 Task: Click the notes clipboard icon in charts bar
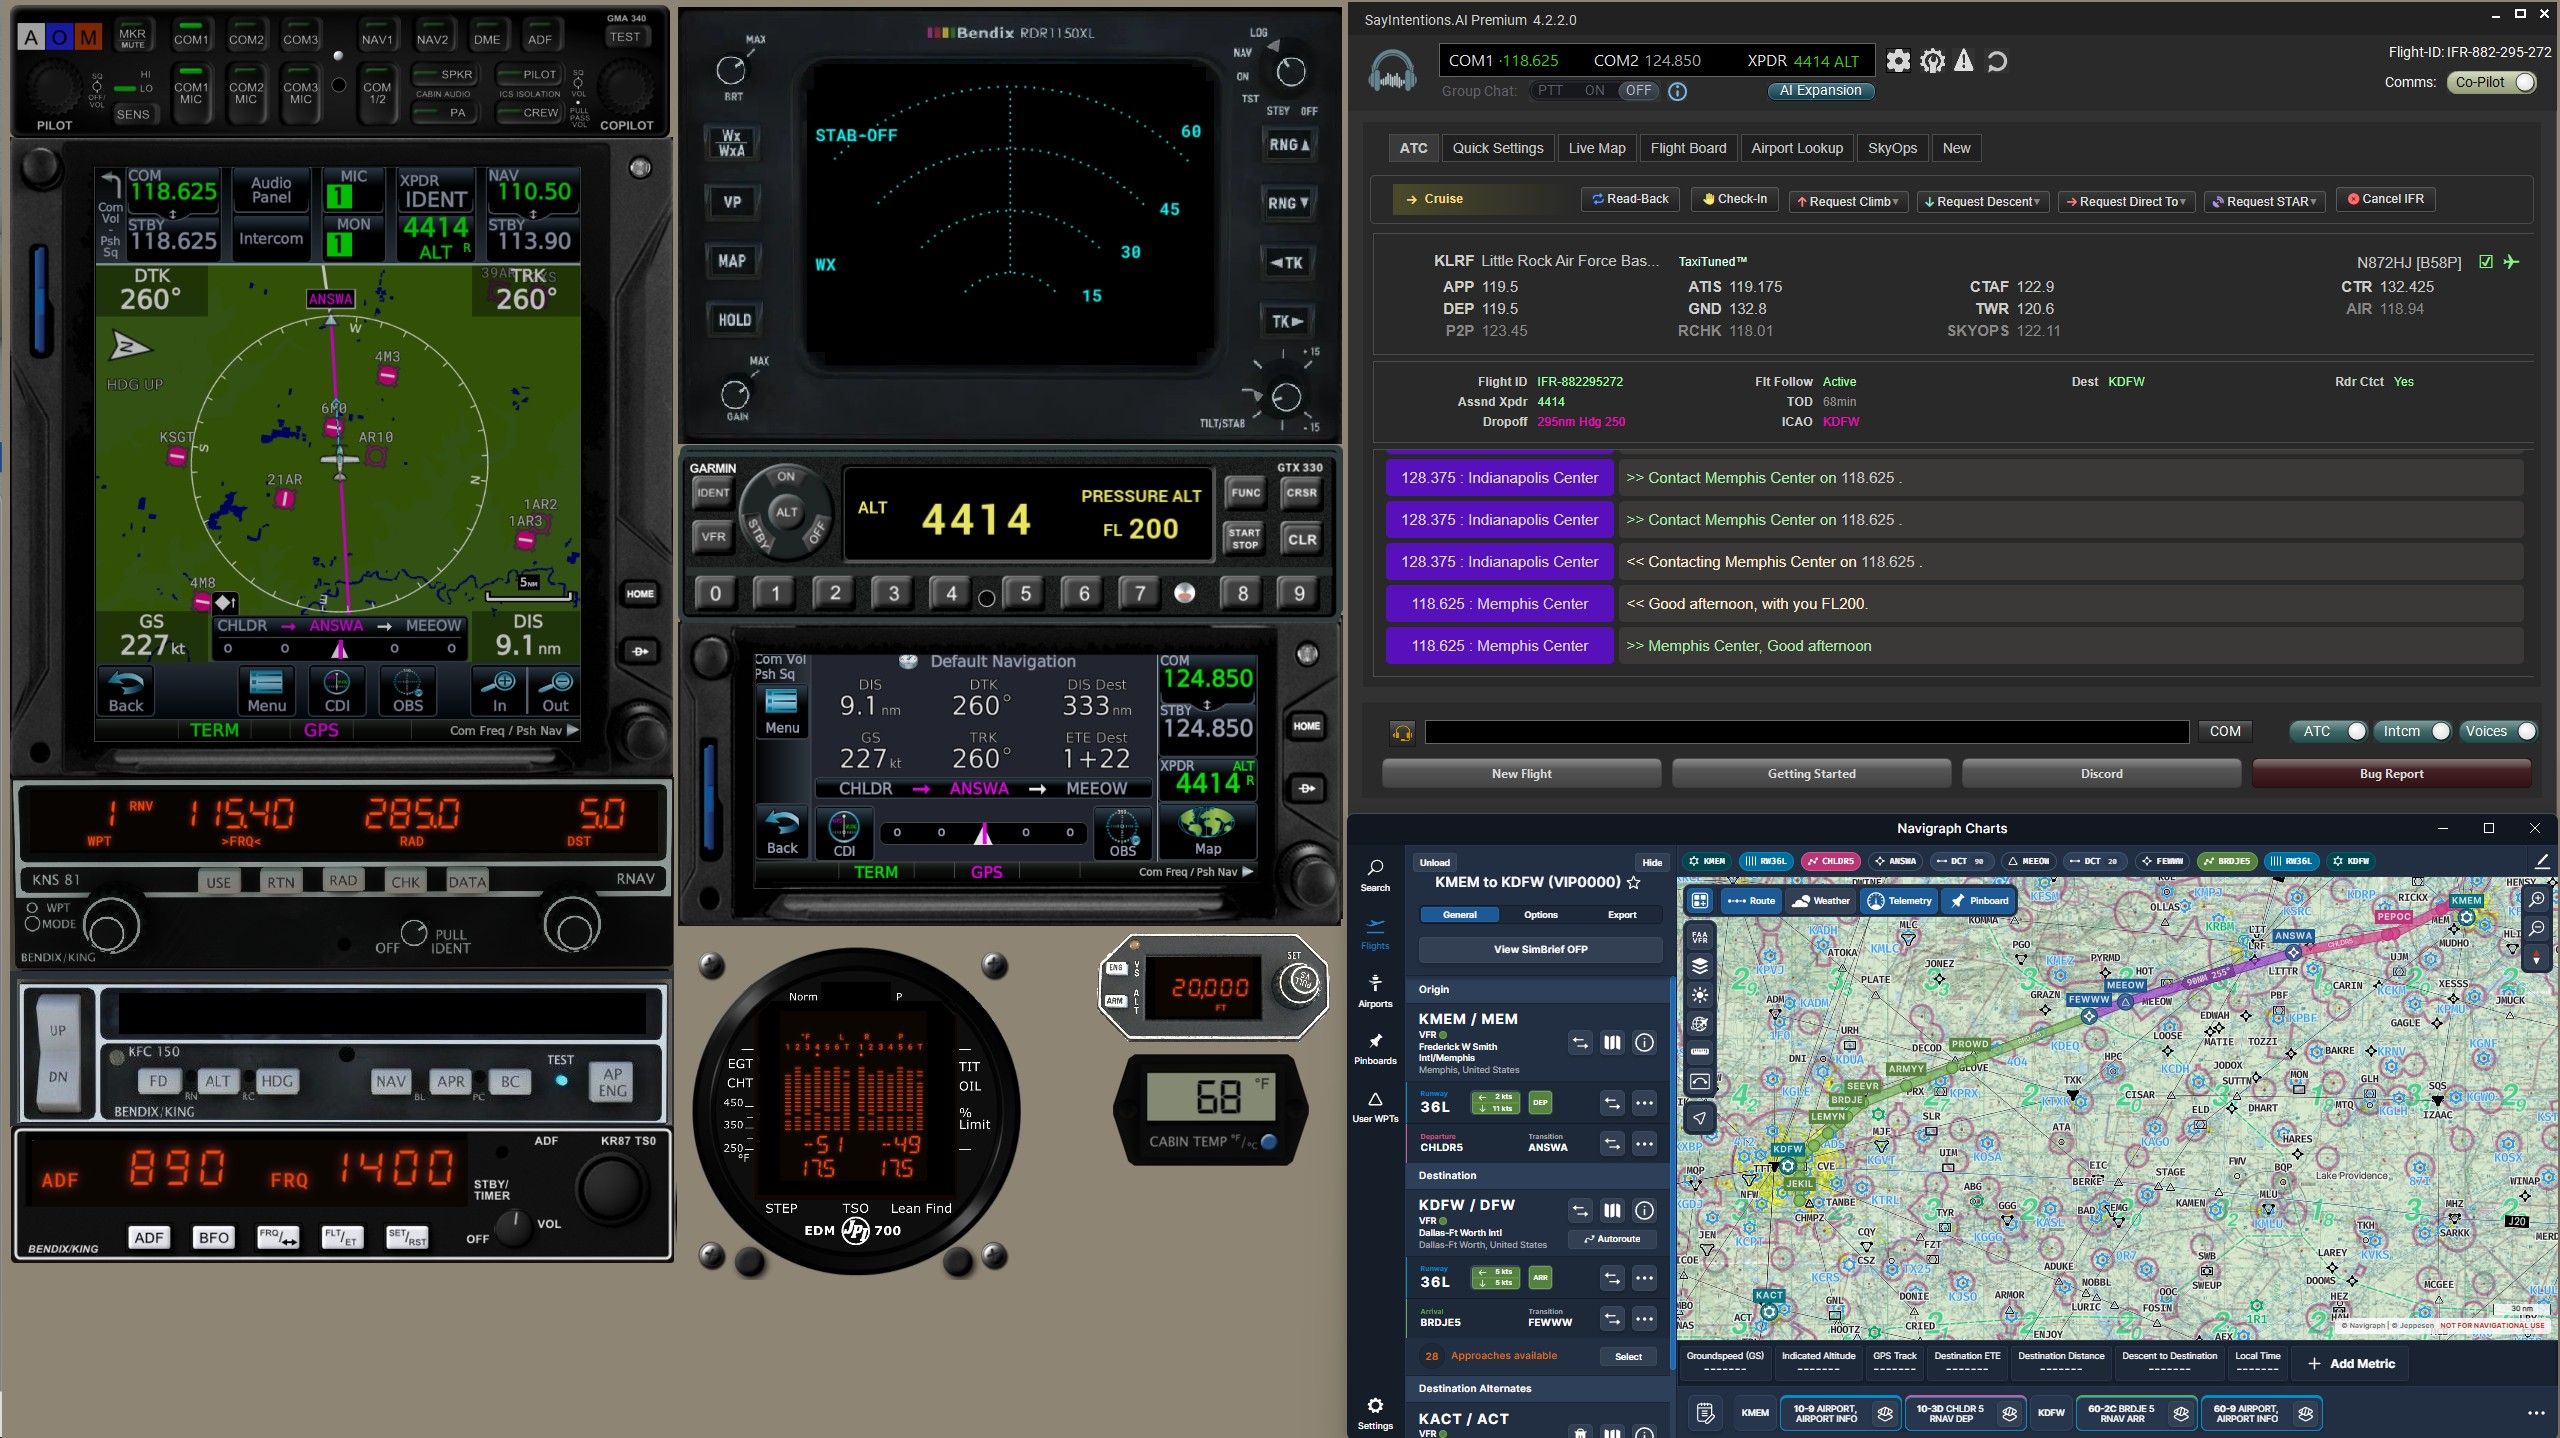click(x=1705, y=1413)
